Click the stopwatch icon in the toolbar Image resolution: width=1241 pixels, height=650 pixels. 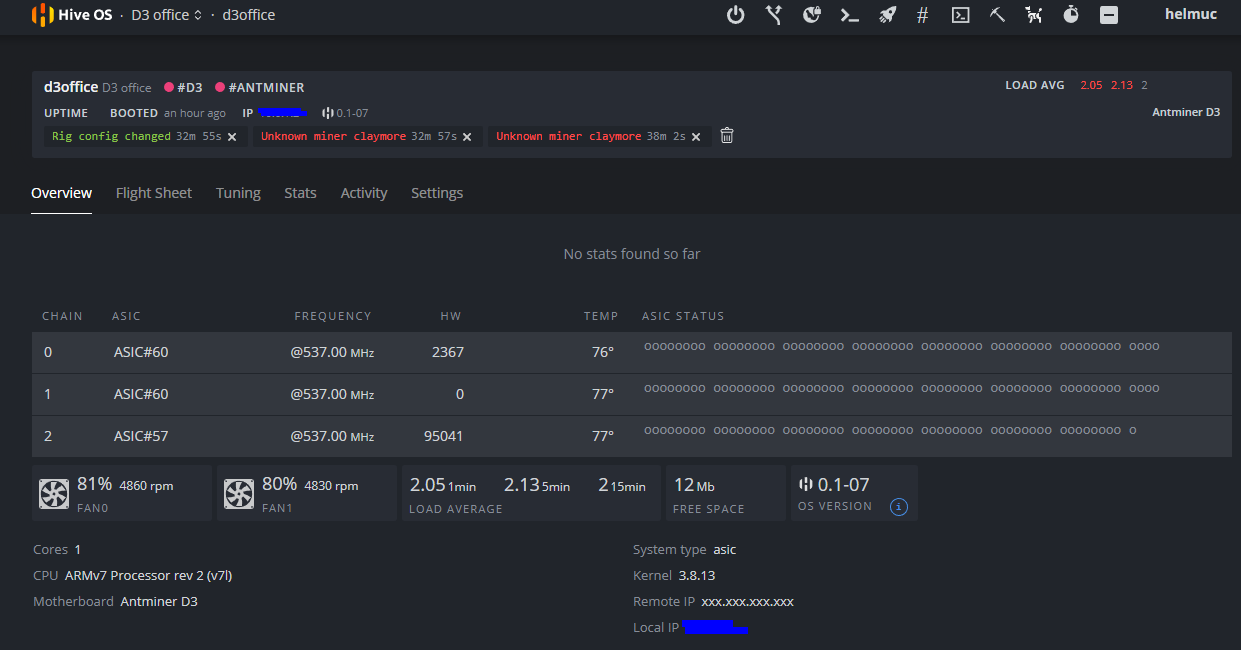pos(1071,15)
